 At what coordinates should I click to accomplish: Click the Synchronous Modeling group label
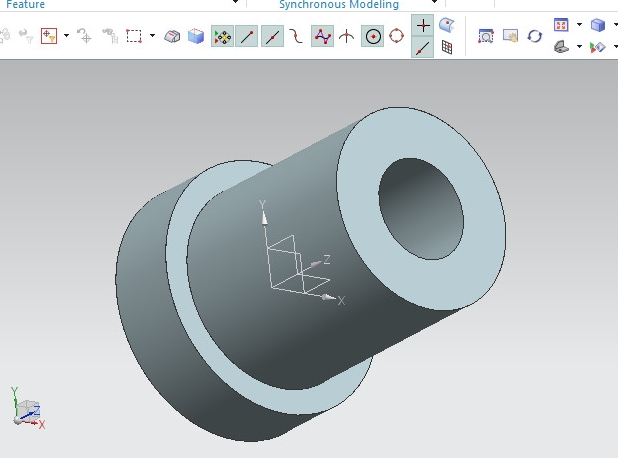click(x=339, y=4)
